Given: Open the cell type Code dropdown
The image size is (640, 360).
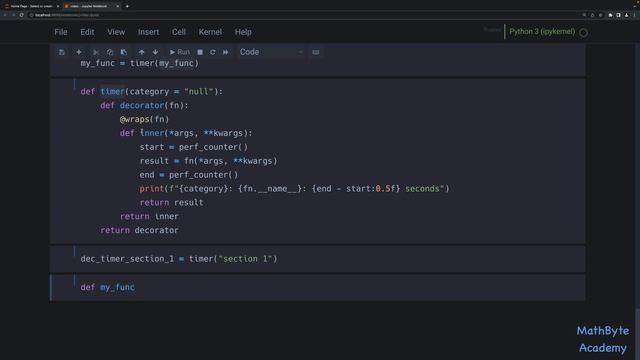Looking at the screenshot, I should click(x=271, y=52).
